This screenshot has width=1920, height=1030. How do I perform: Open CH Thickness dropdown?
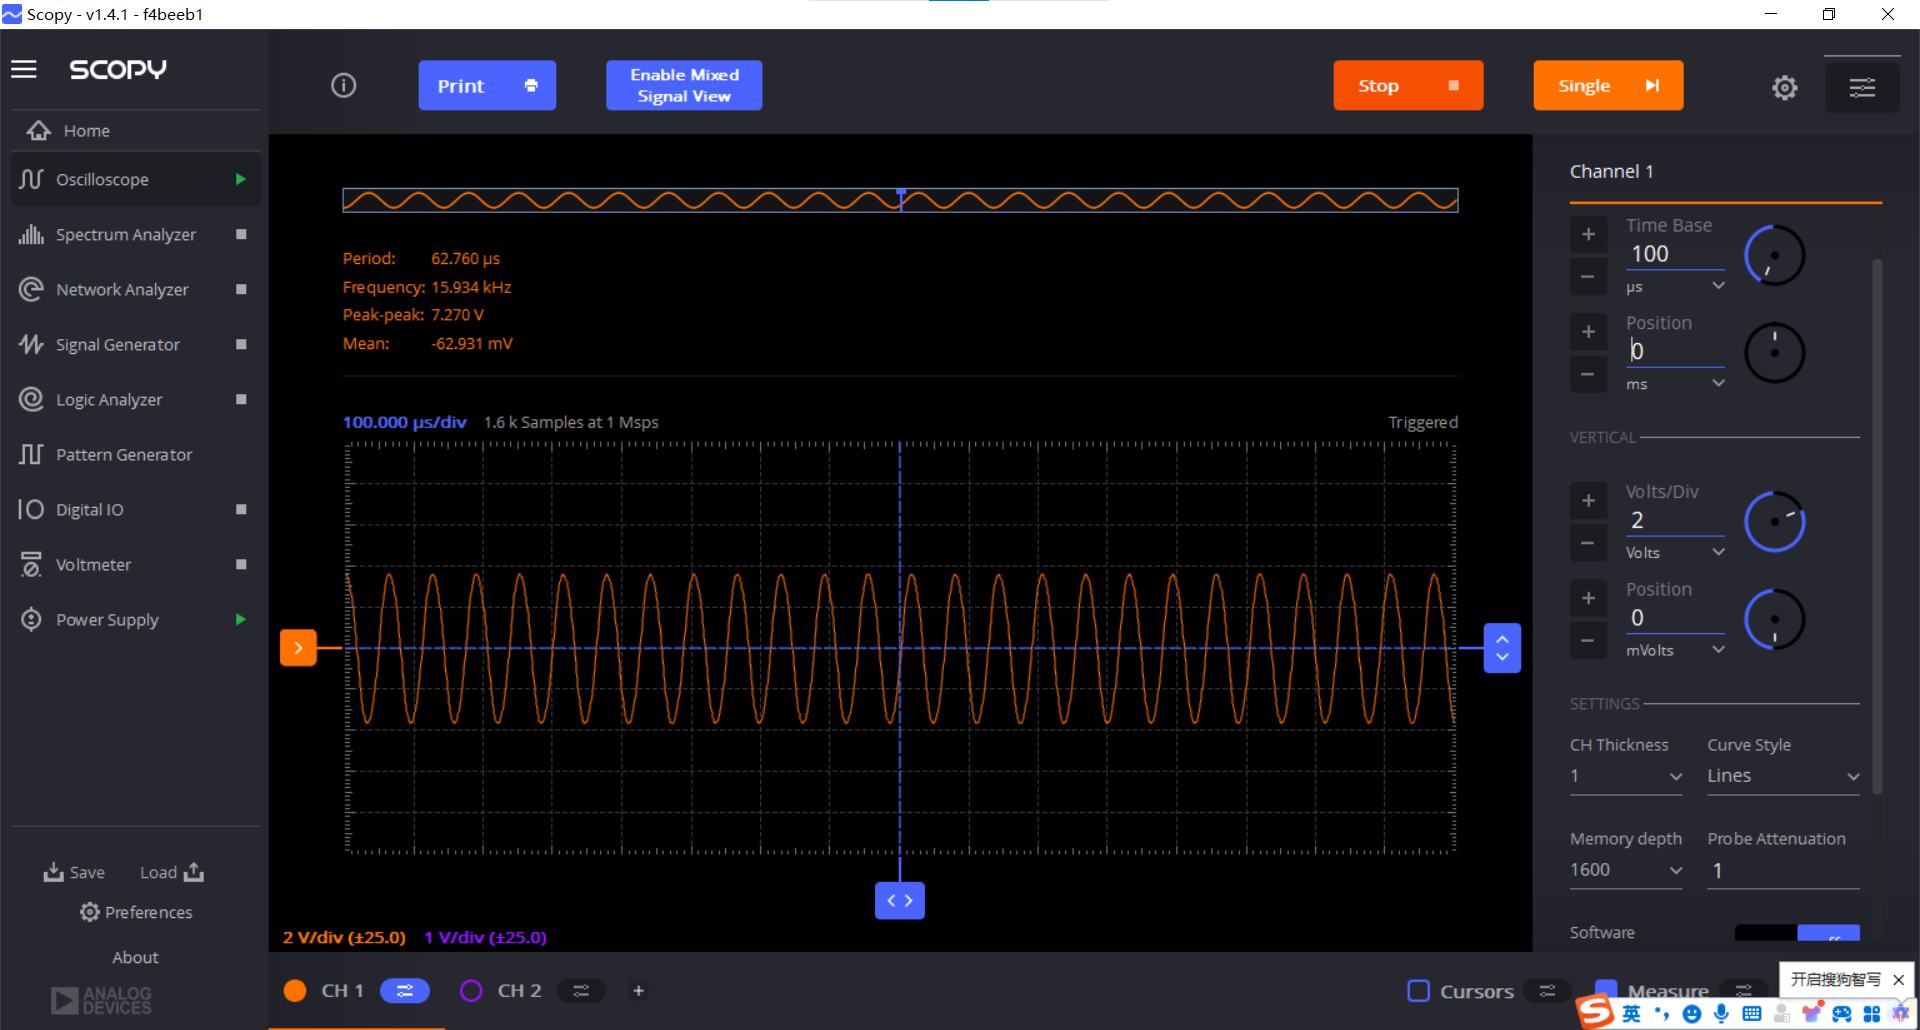point(1626,776)
